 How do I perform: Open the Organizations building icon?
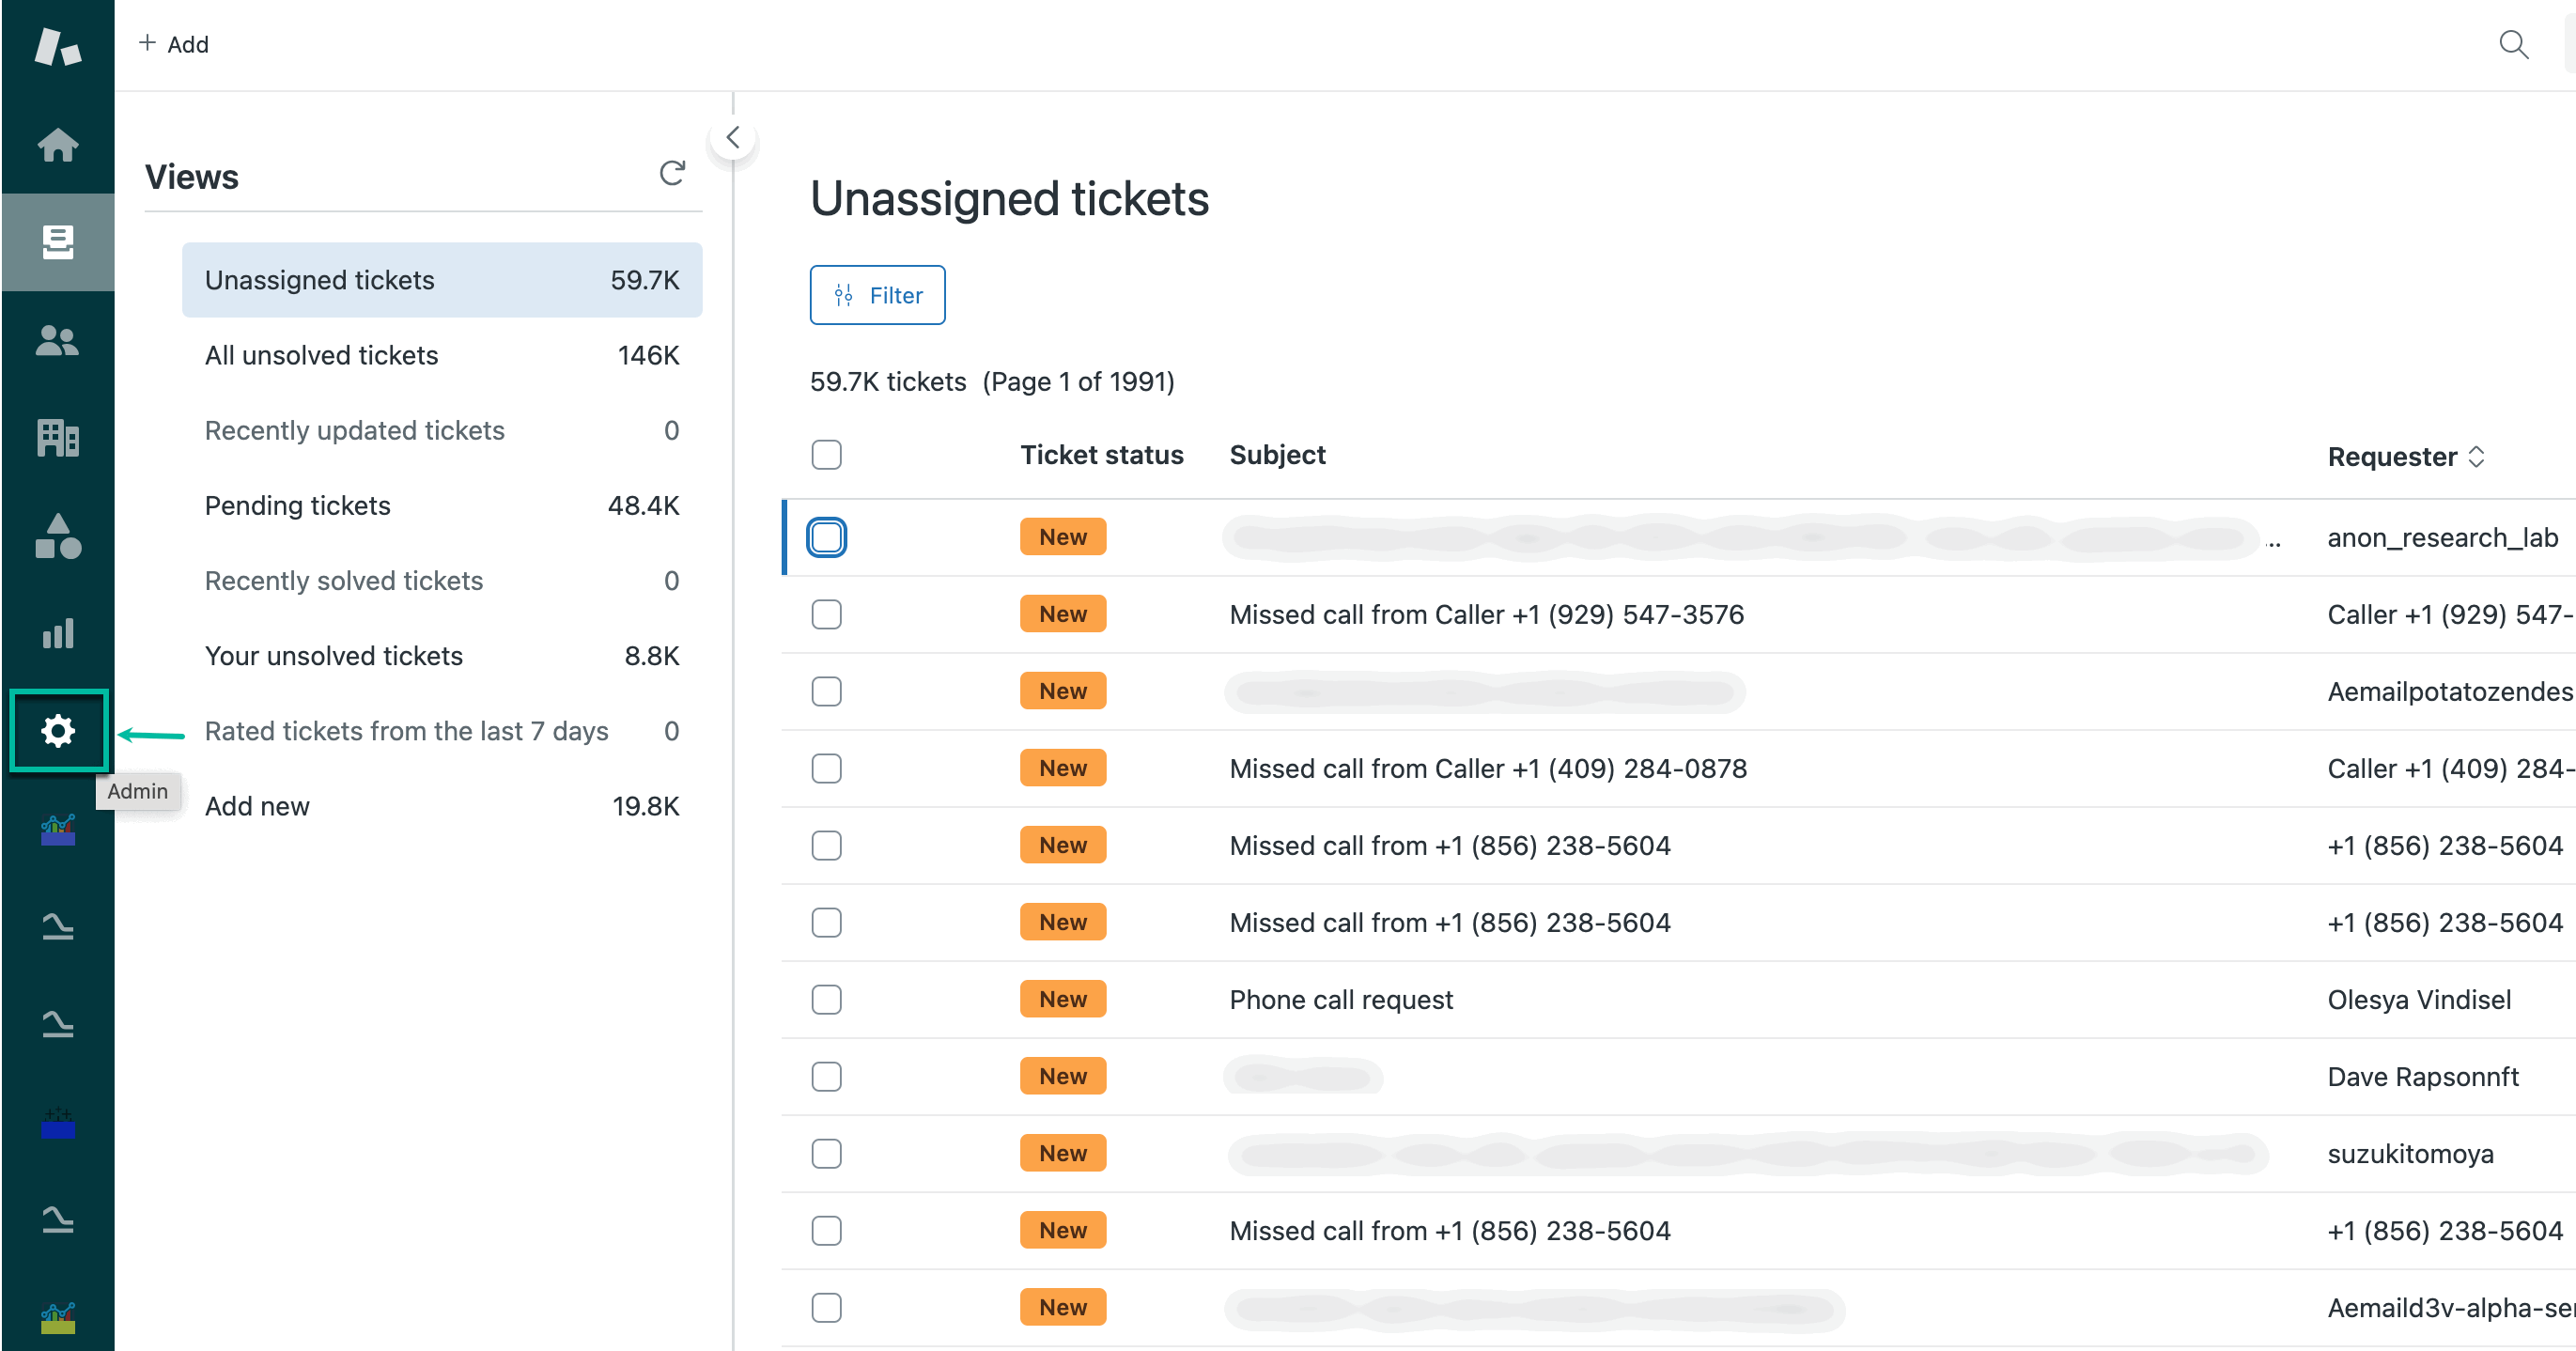tap(57, 437)
